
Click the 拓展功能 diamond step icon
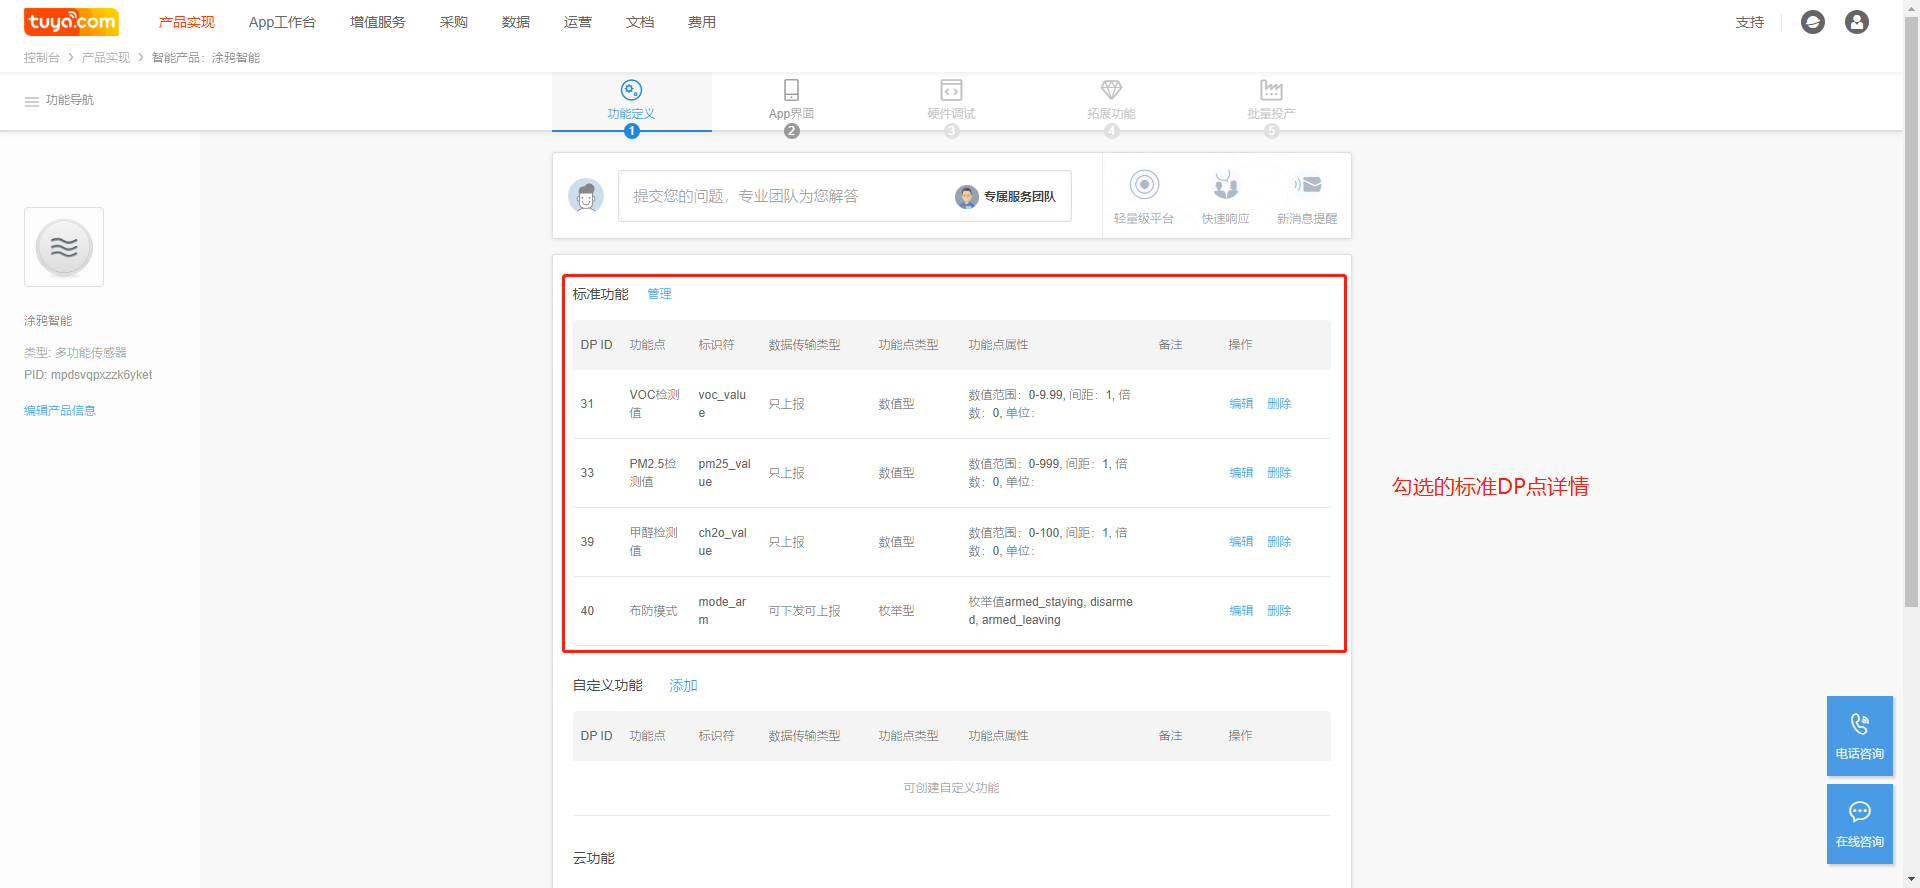[x=1111, y=90]
